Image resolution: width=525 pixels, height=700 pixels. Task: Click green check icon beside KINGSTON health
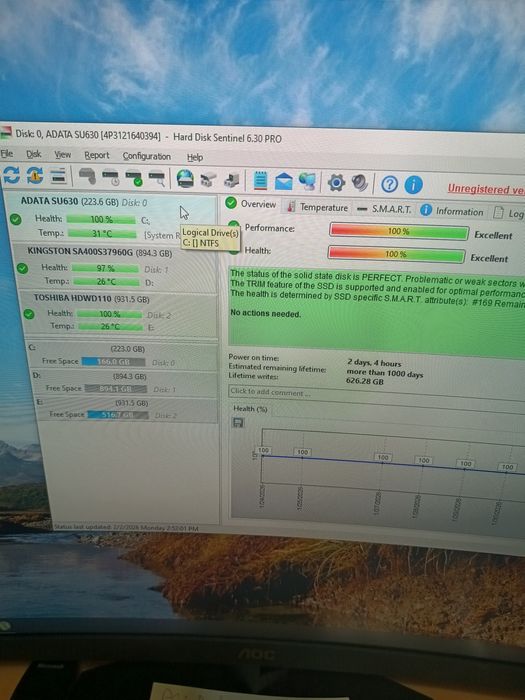click(22, 268)
